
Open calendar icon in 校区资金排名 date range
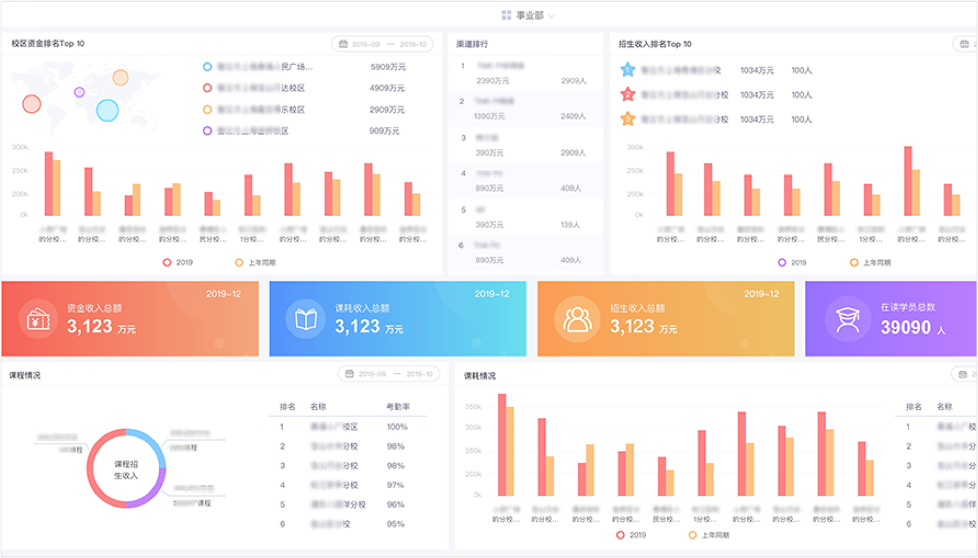[344, 44]
